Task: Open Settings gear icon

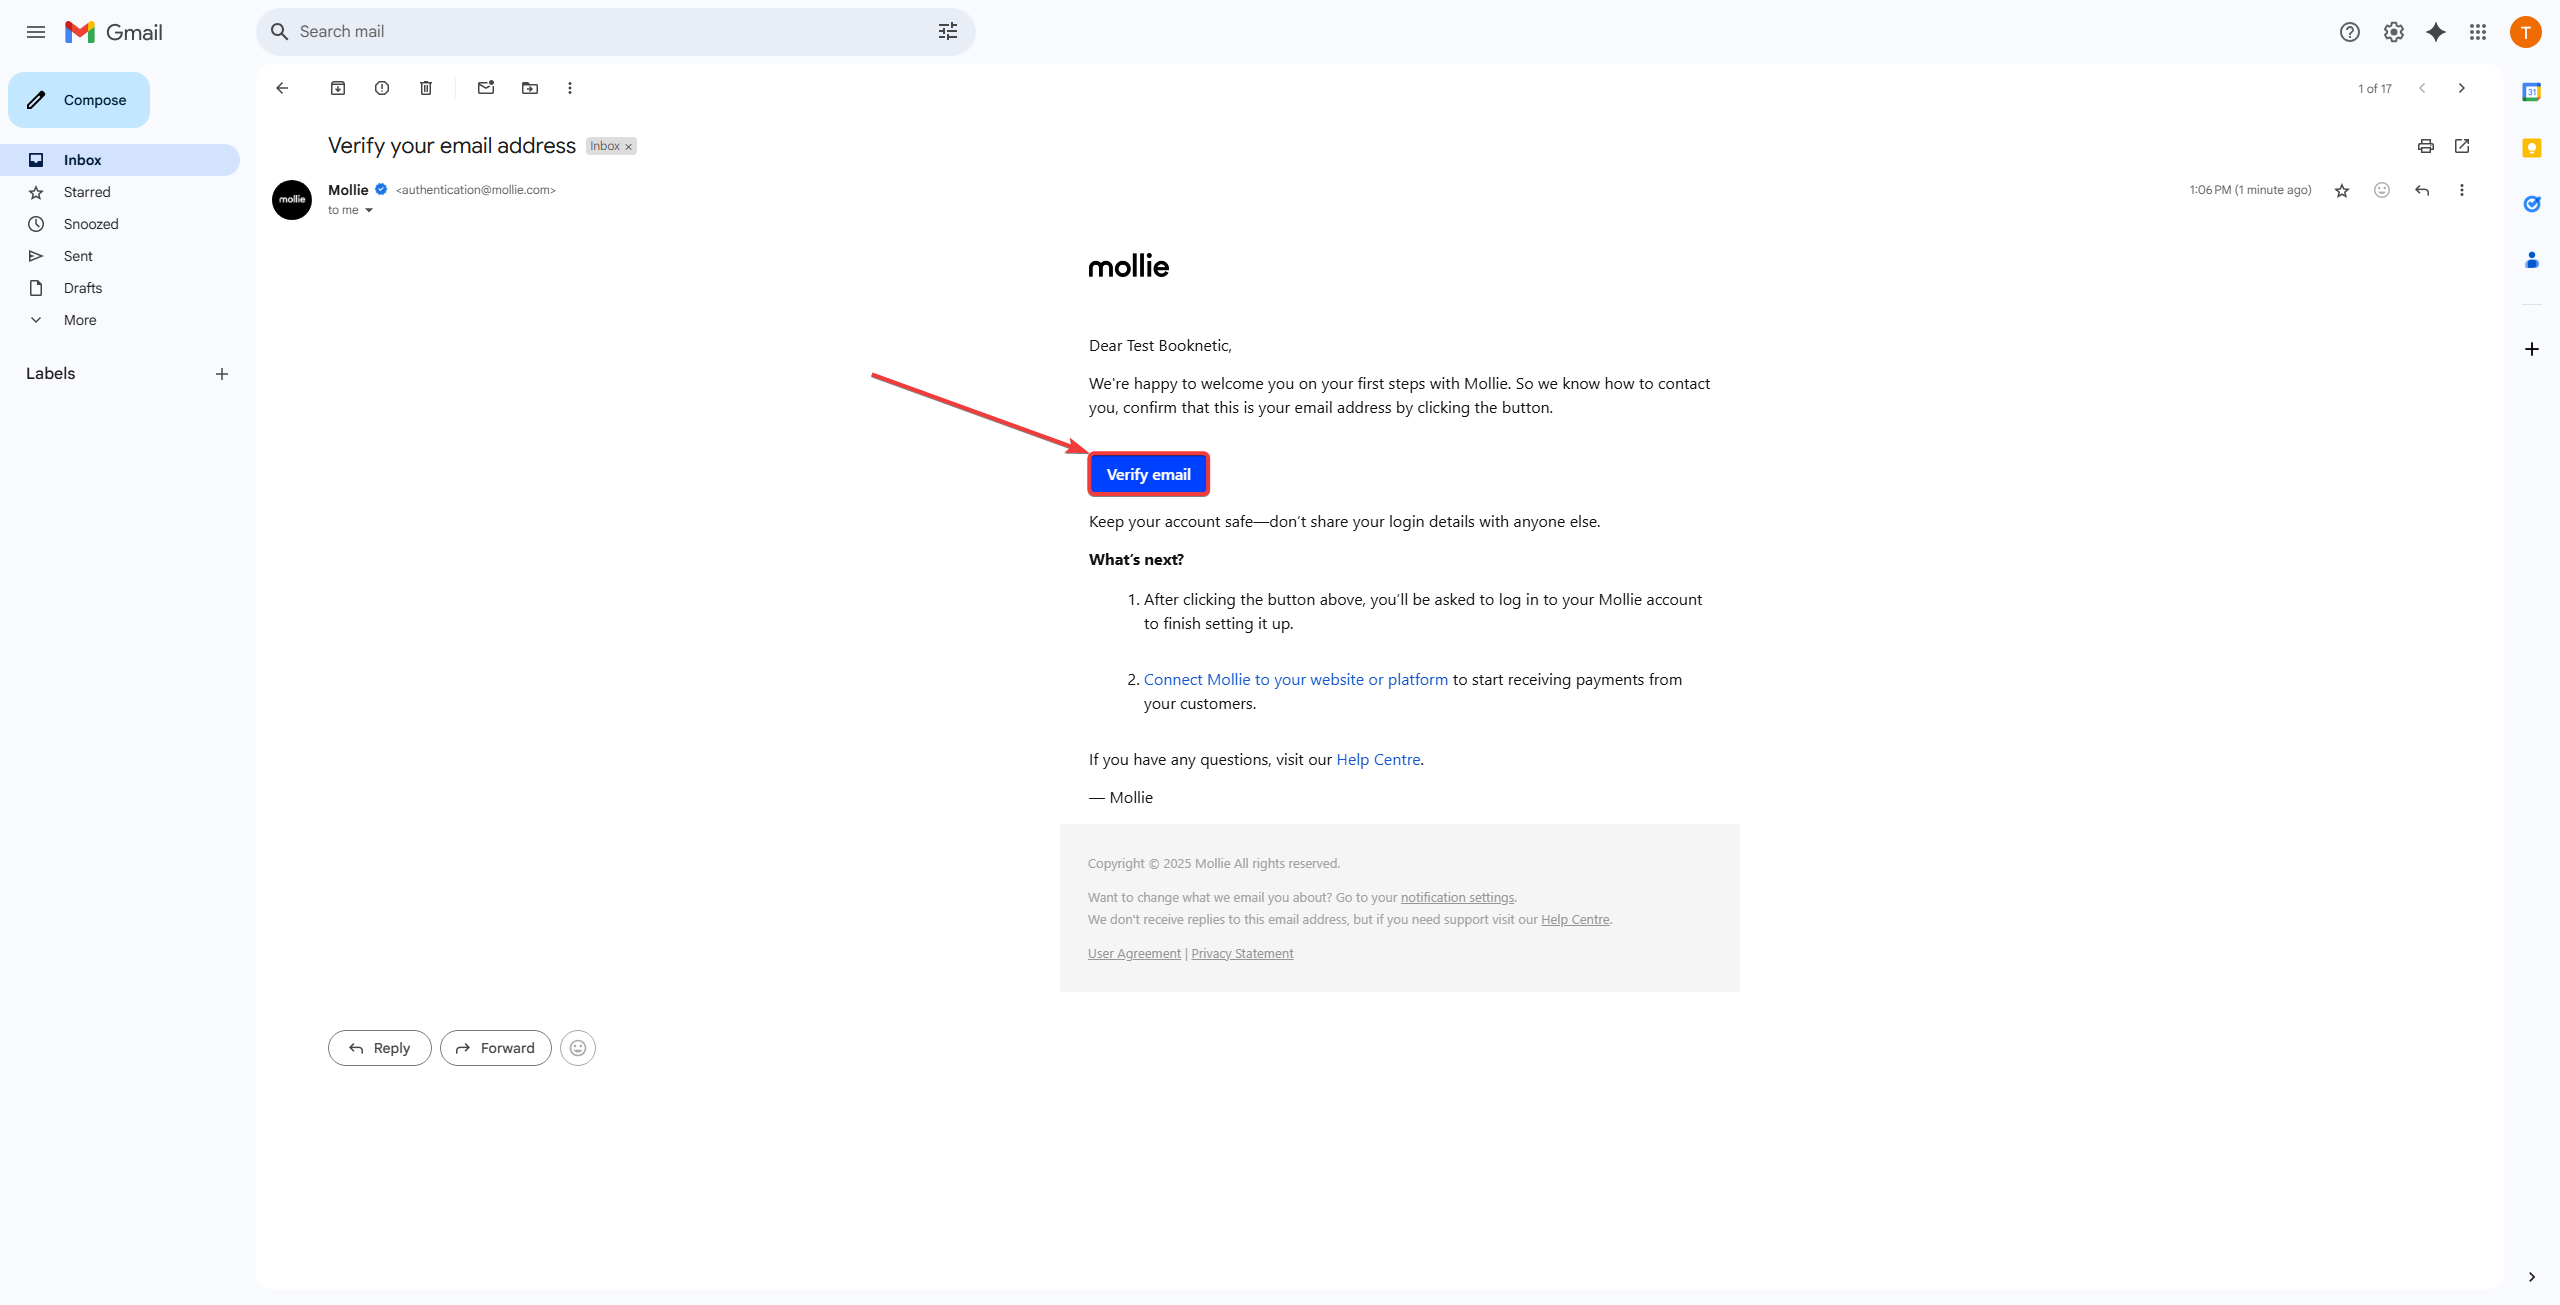Action: pos(2394,32)
